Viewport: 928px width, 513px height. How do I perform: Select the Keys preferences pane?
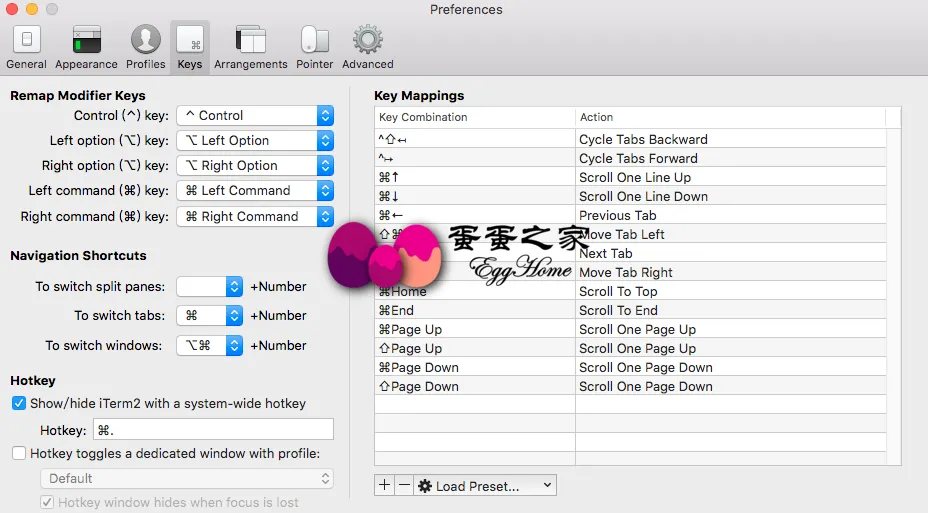pos(190,47)
